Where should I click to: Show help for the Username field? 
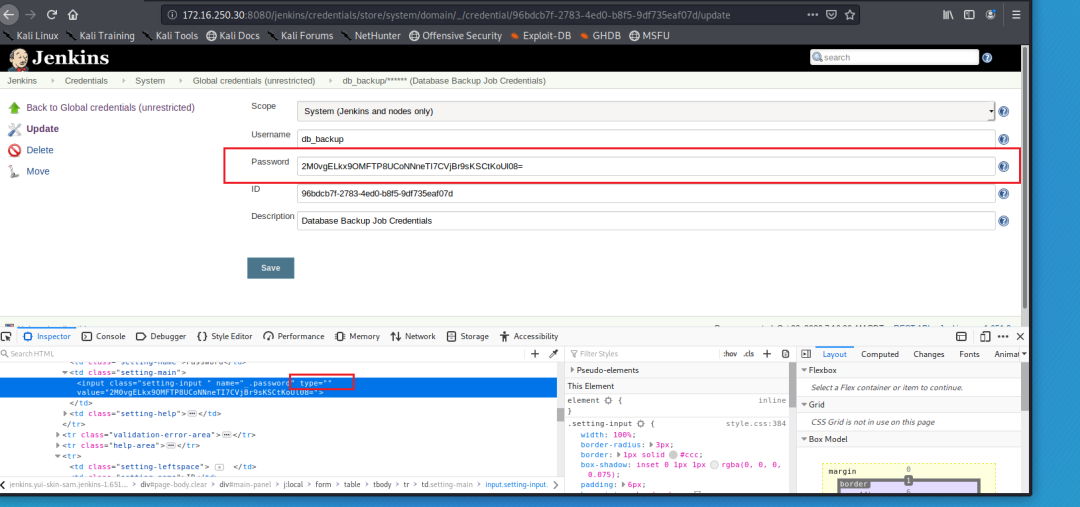pyautogui.click(x=1004, y=139)
